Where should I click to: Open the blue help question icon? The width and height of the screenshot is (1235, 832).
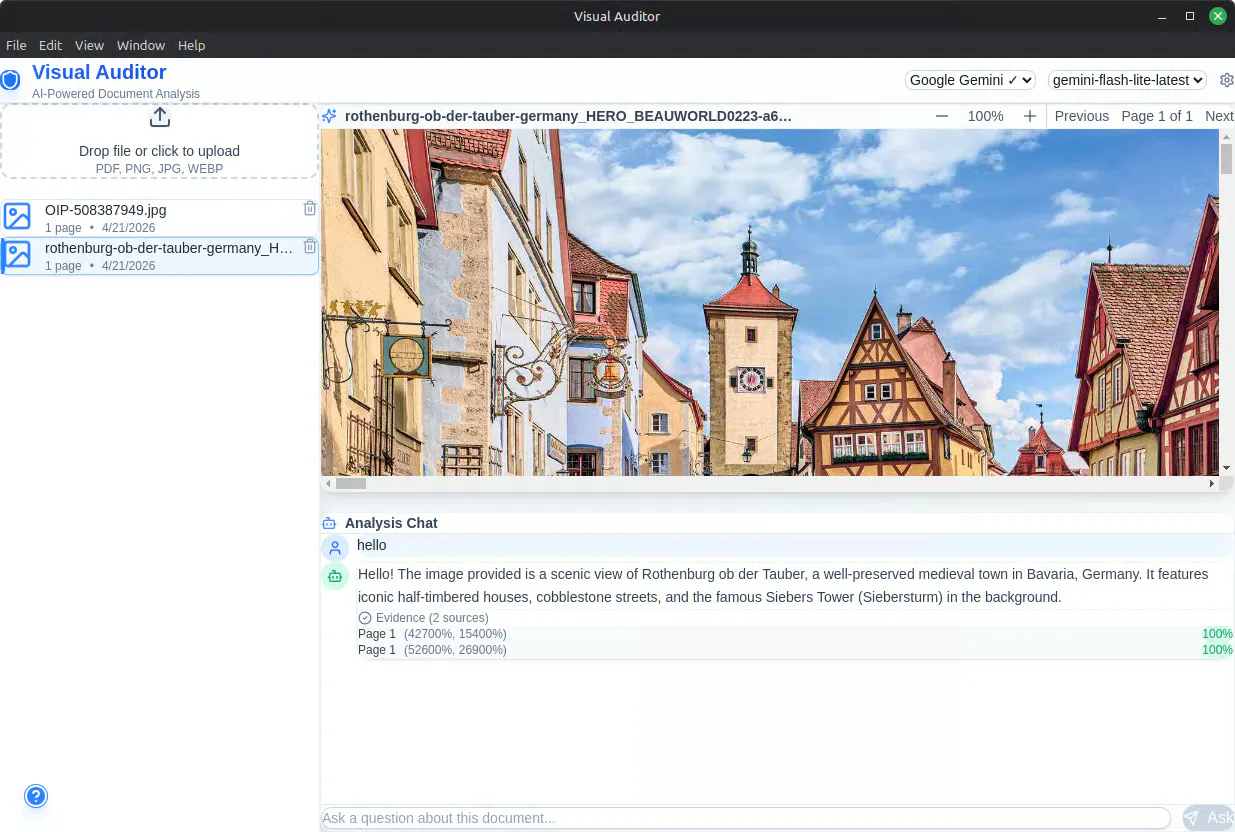tap(36, 796)
